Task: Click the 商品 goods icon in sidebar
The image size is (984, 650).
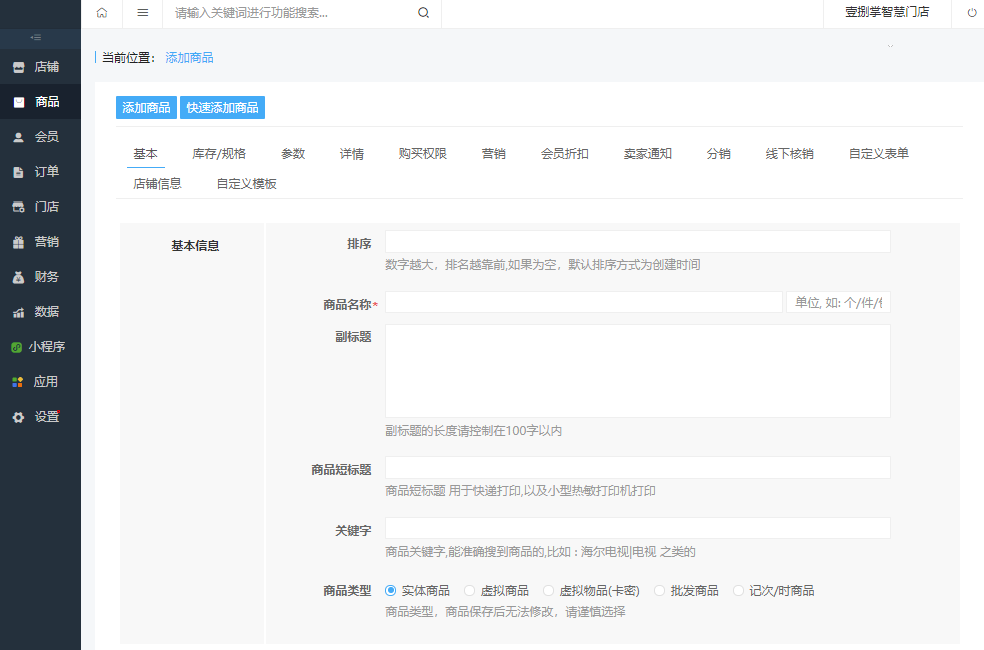Action: click(19, 102)
